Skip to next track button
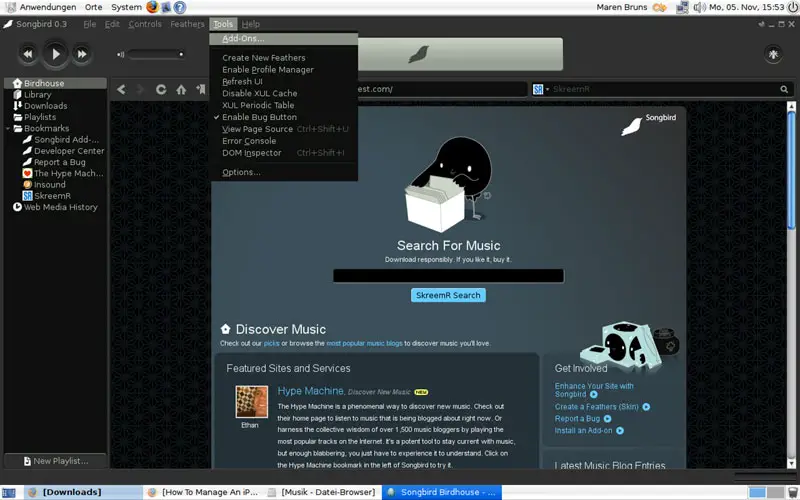 (x=82, y=54)
